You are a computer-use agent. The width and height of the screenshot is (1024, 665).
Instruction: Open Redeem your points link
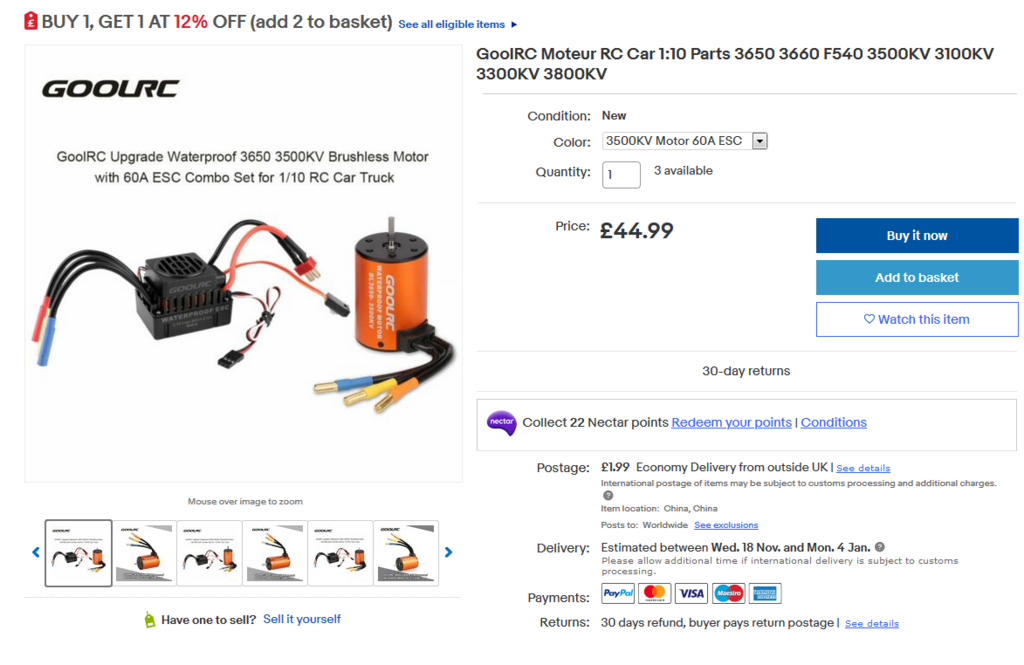tap(731, 423)
